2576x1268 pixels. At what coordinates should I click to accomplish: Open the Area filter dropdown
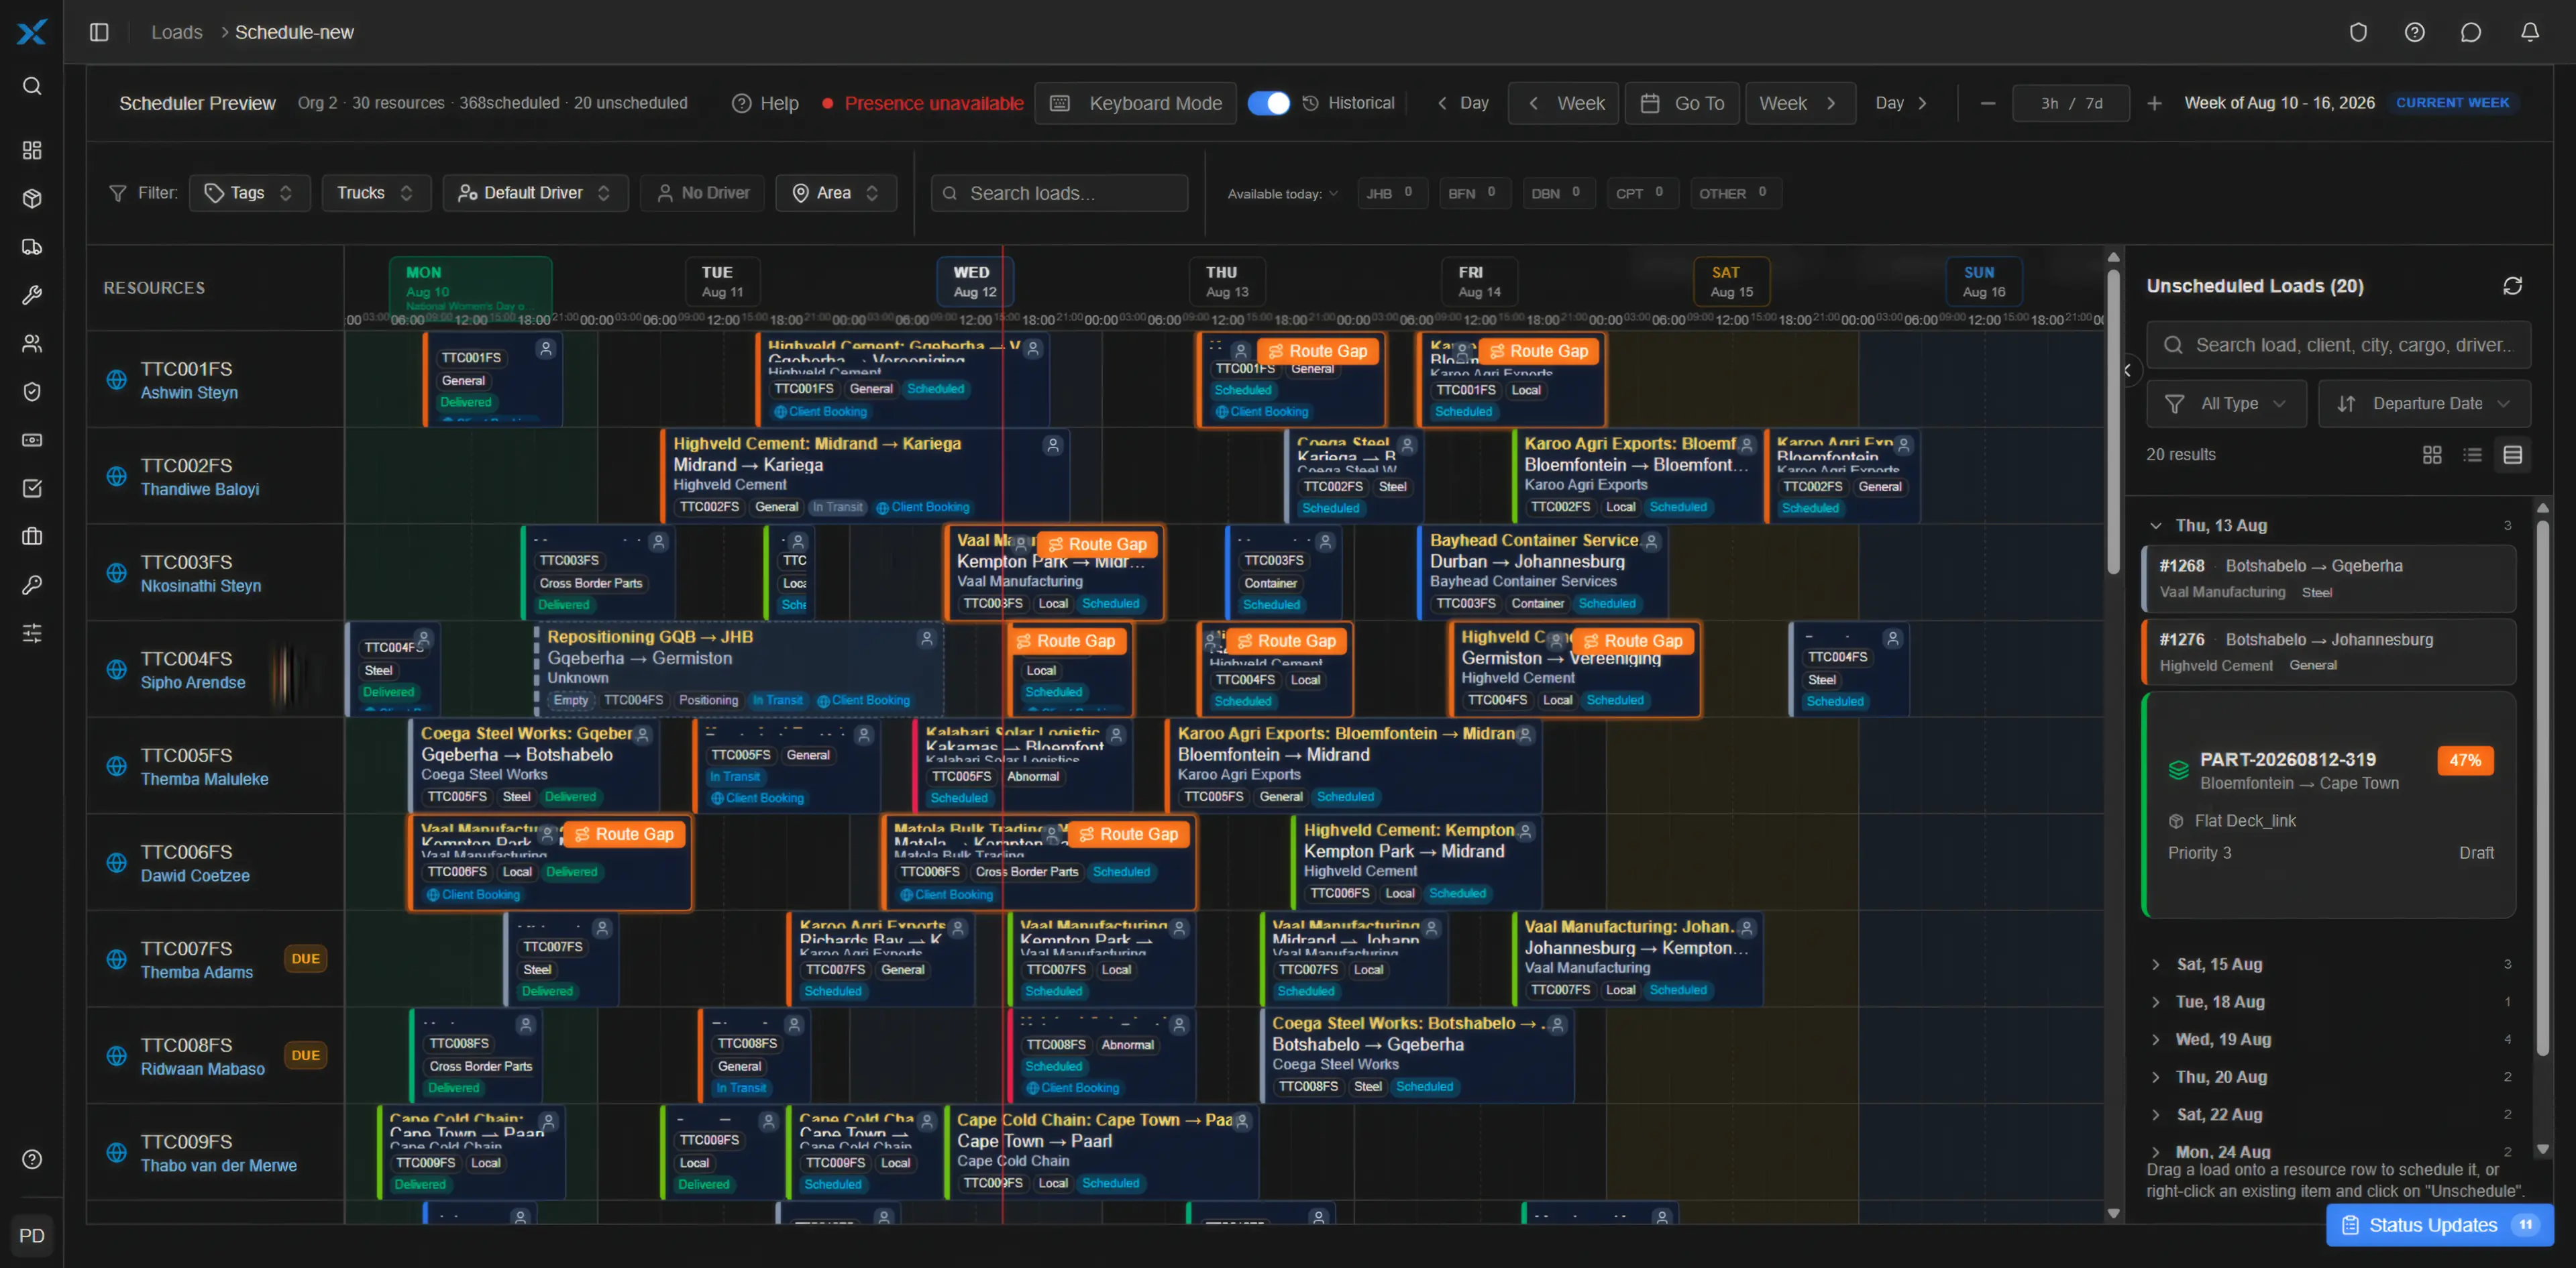point(835,193)
